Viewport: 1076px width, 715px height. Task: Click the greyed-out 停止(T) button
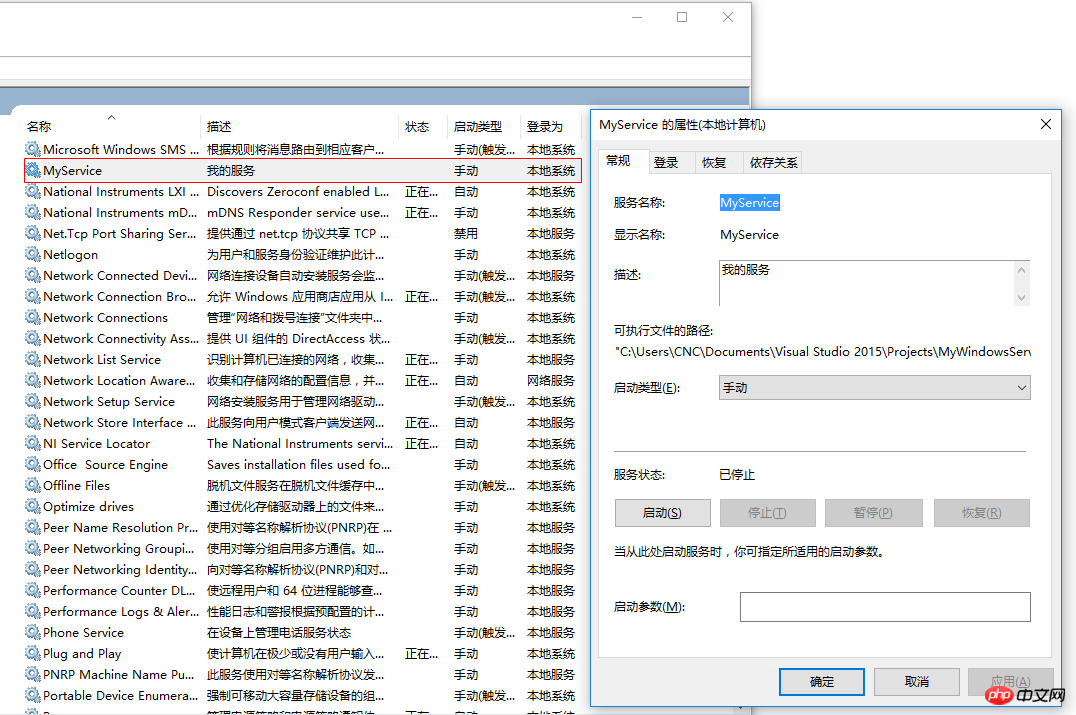point(767,513)
